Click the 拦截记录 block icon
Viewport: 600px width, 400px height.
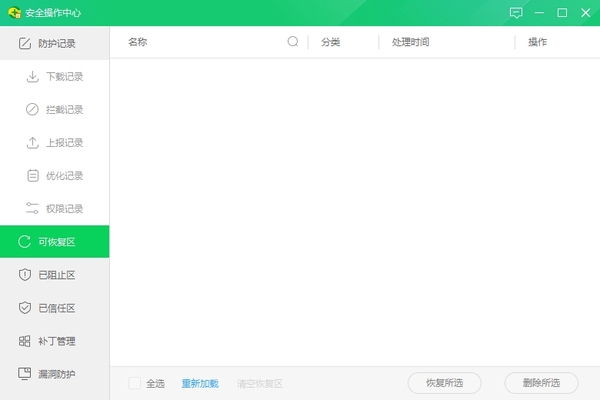point(32,109)
